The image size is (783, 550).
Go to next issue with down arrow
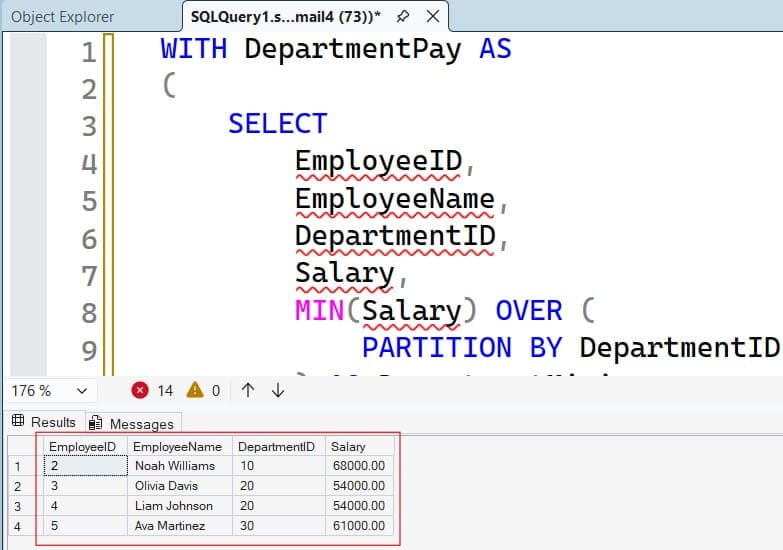tap(278, 390)
